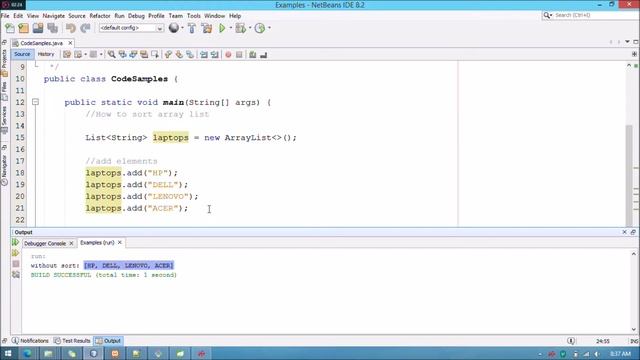Viewport: 640px width, 360px height.
Task: Open the Debug menu
Action: [136, 16]
